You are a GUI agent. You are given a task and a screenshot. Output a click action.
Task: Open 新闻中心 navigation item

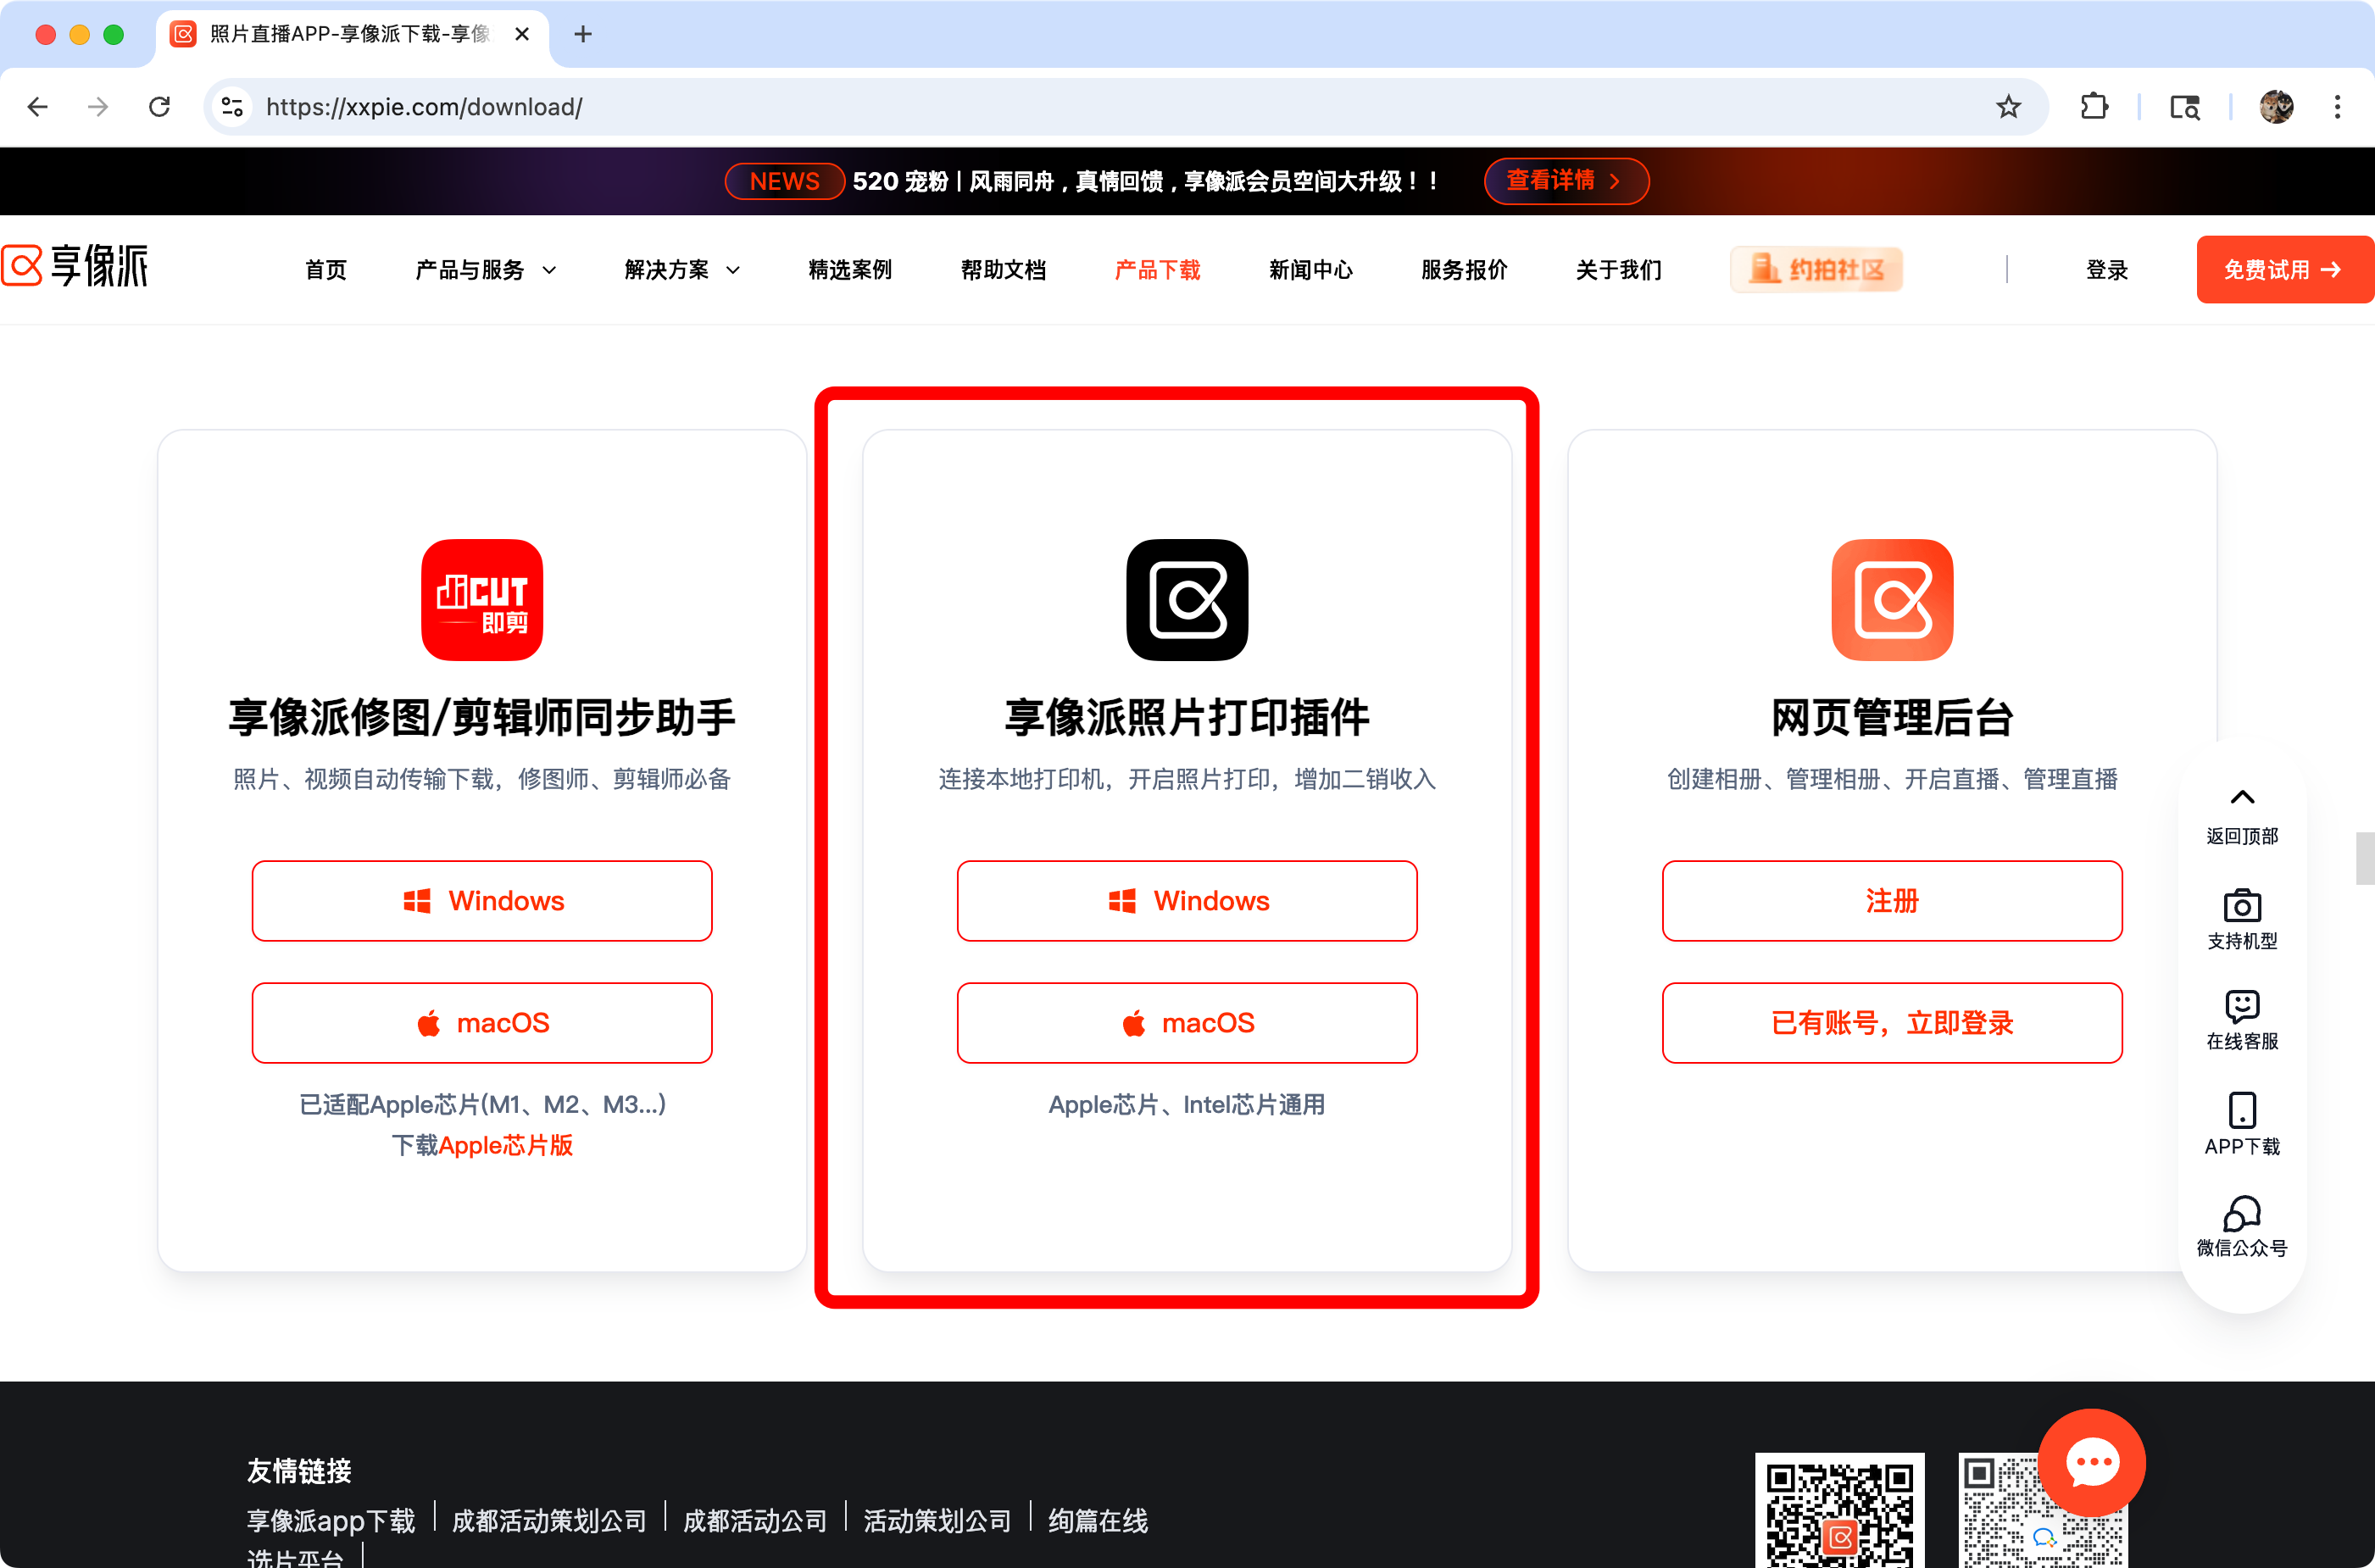pyautogui.click(x=1311, y=270)
